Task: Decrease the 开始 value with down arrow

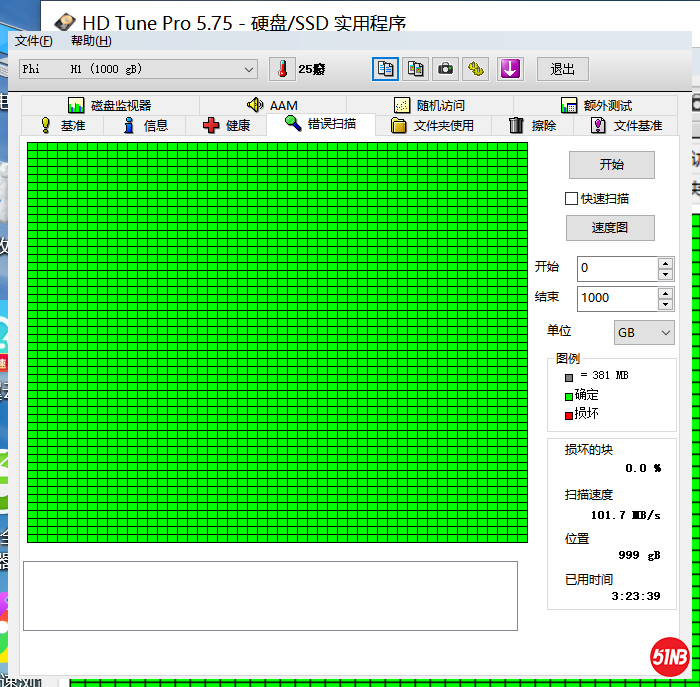Action: coord(666,274)
